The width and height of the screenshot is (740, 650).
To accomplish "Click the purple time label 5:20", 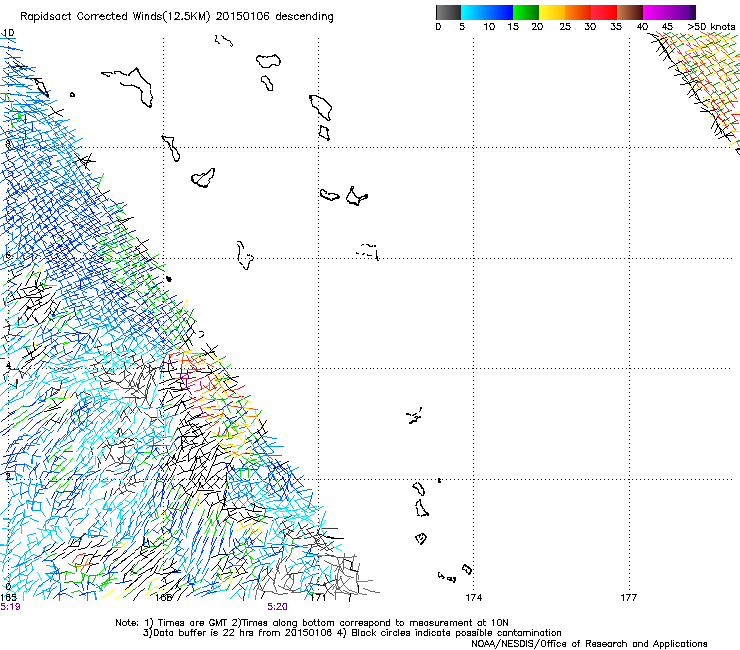I will coord(277,607).
